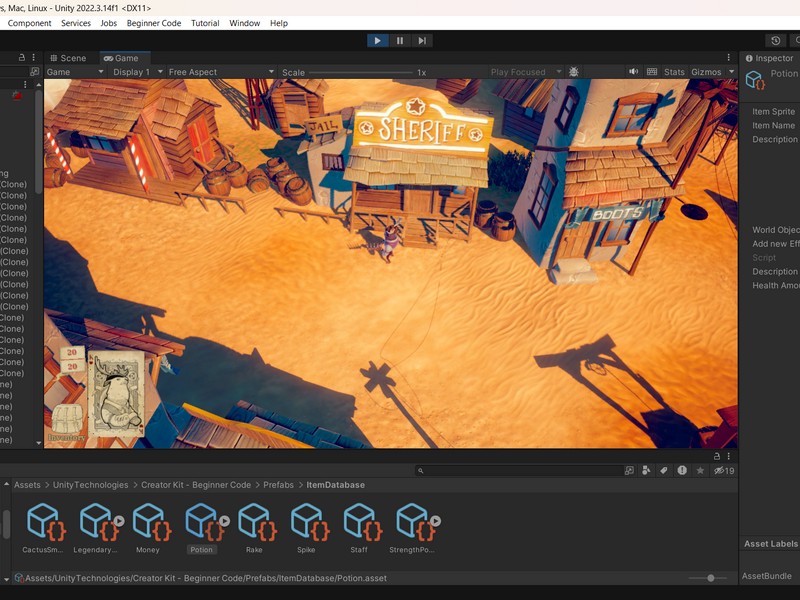
Task: Advance one frame with the Step button
Action: [x=422, y=41]
